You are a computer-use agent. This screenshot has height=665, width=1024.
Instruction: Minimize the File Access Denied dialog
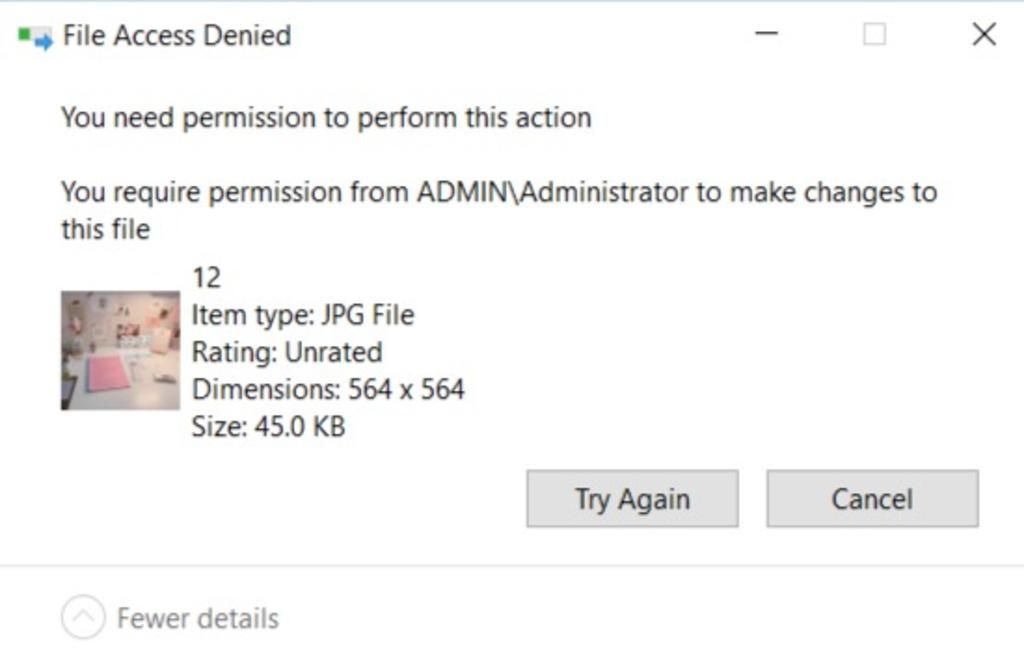tap(767, 35)
